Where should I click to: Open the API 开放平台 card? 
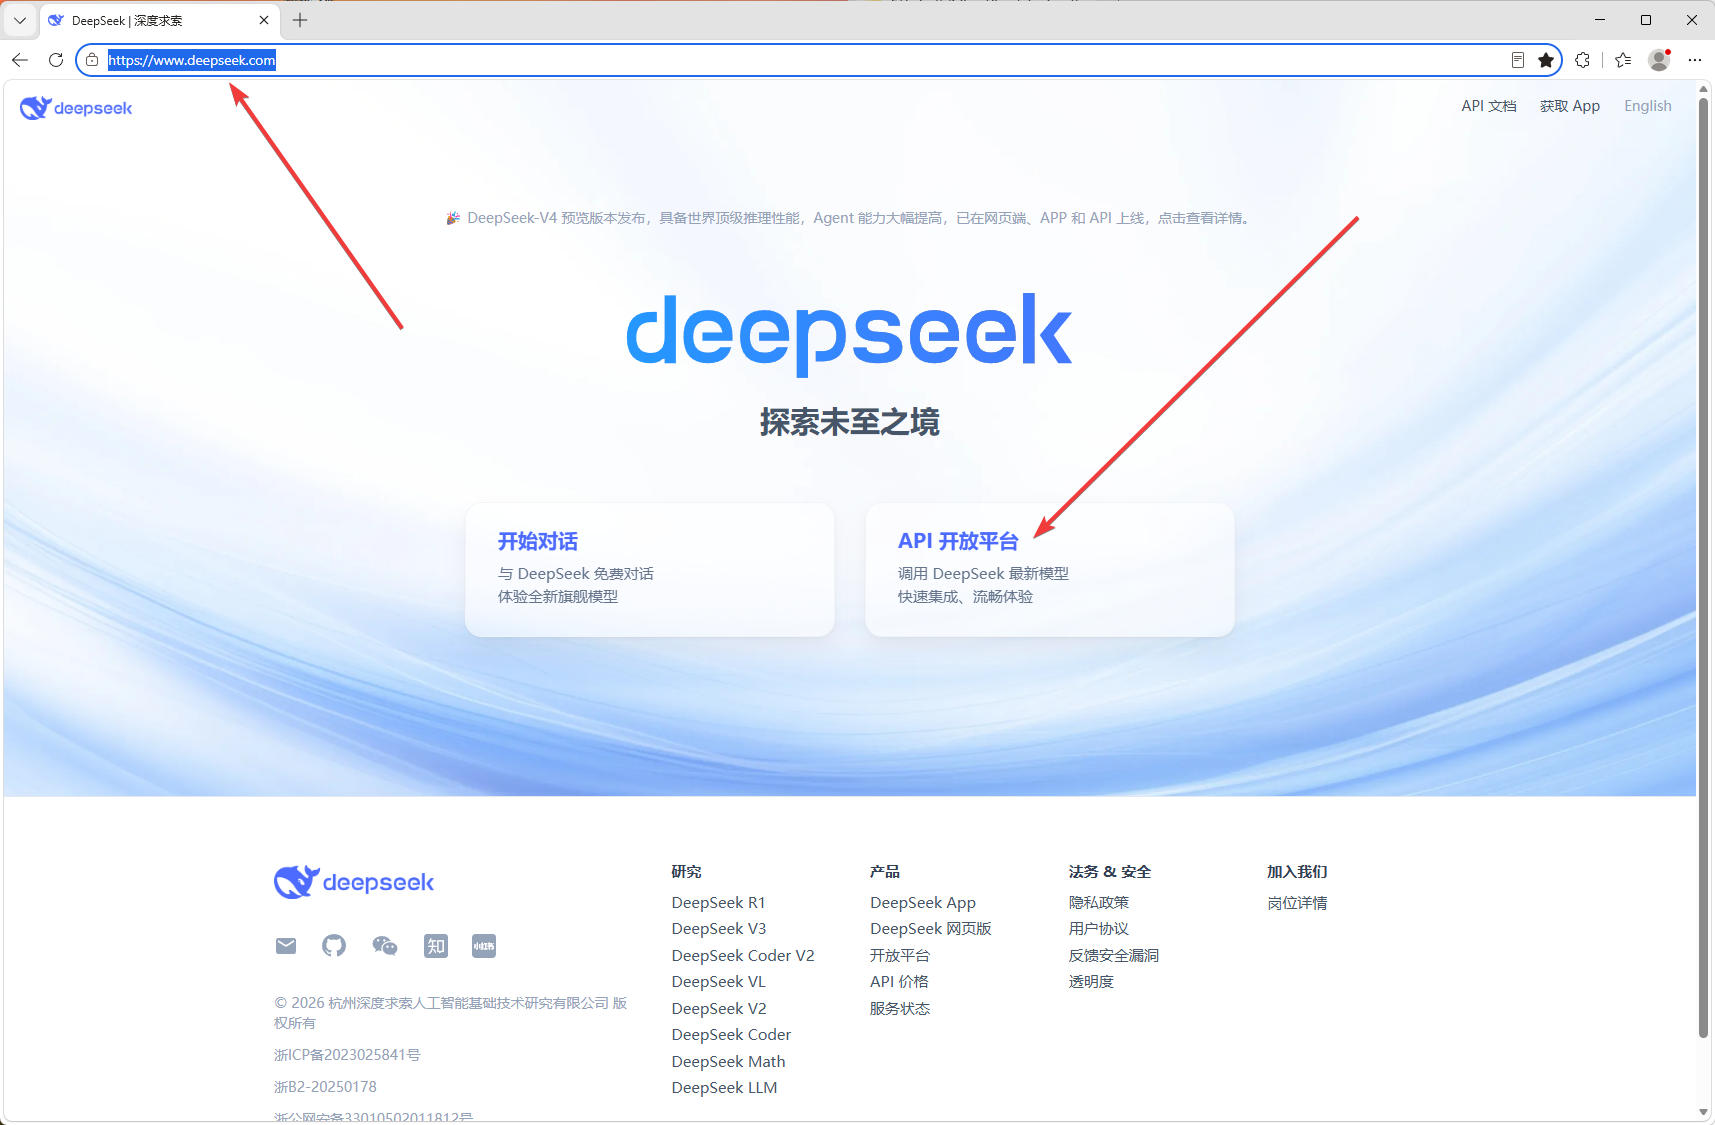(x=1050, y=570)
